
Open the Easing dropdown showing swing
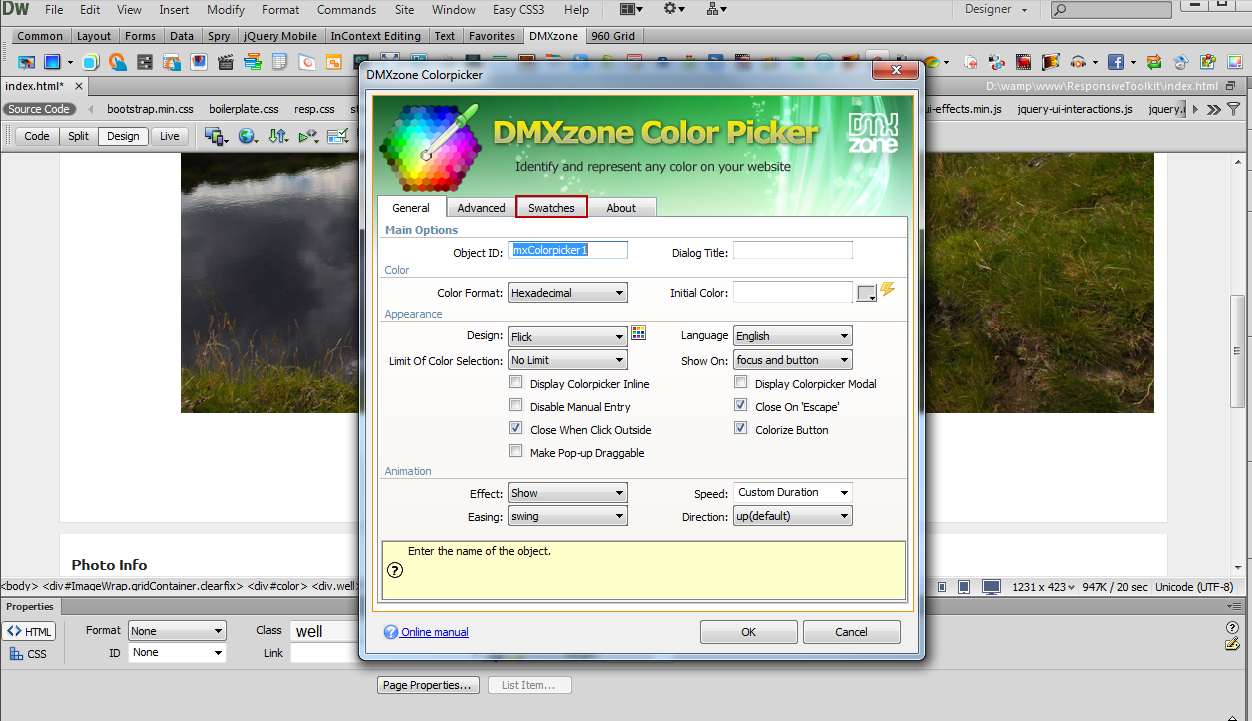568,516
